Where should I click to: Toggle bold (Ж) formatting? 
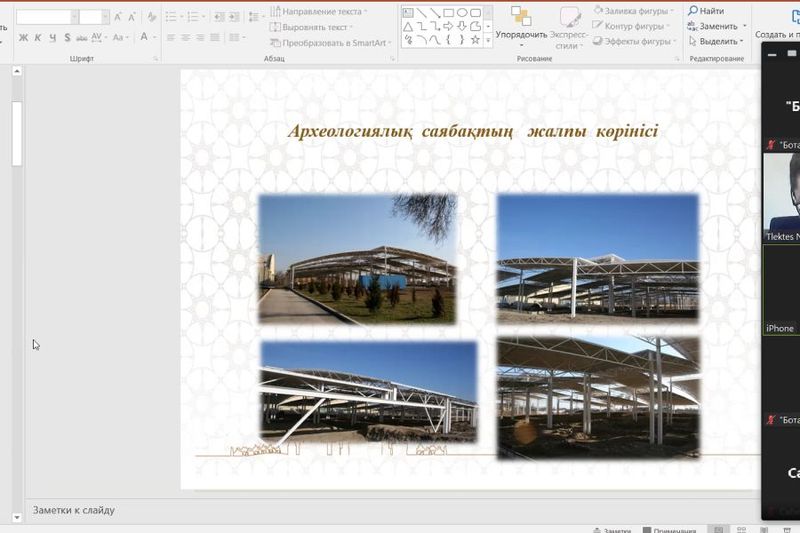point(23,38)
